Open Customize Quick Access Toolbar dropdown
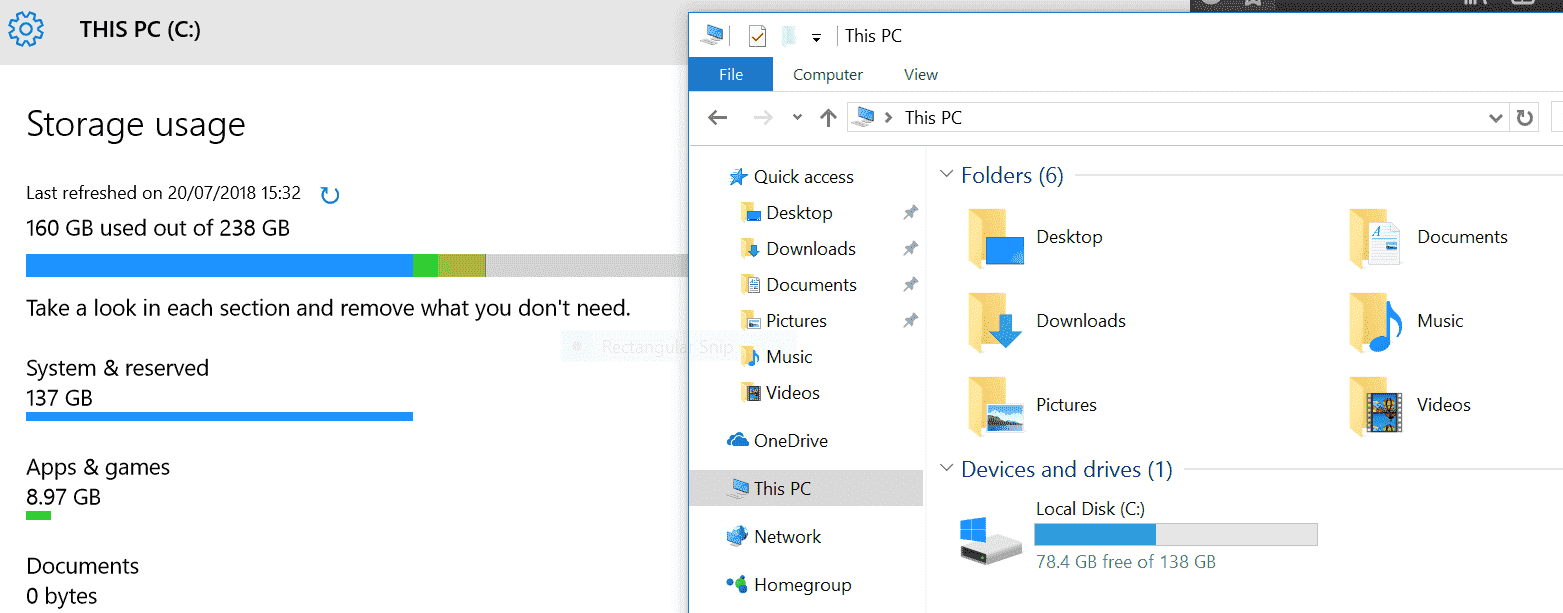Screen dimensions: 1563x613 (816, 37)
